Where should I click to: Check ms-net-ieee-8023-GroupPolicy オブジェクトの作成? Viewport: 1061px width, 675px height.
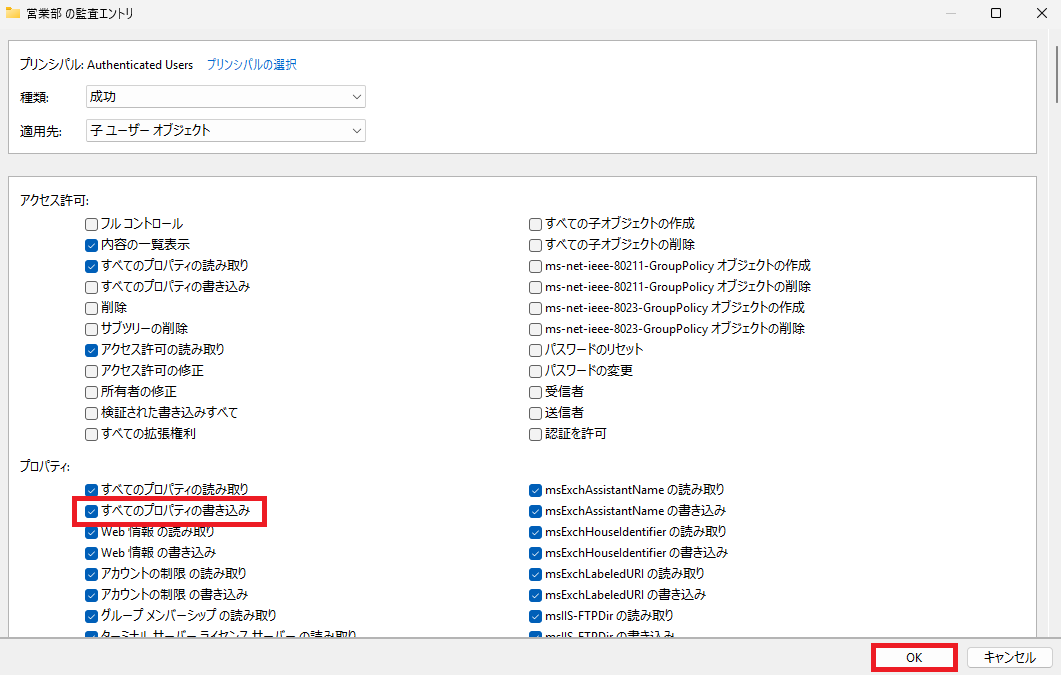pos(535,308)
